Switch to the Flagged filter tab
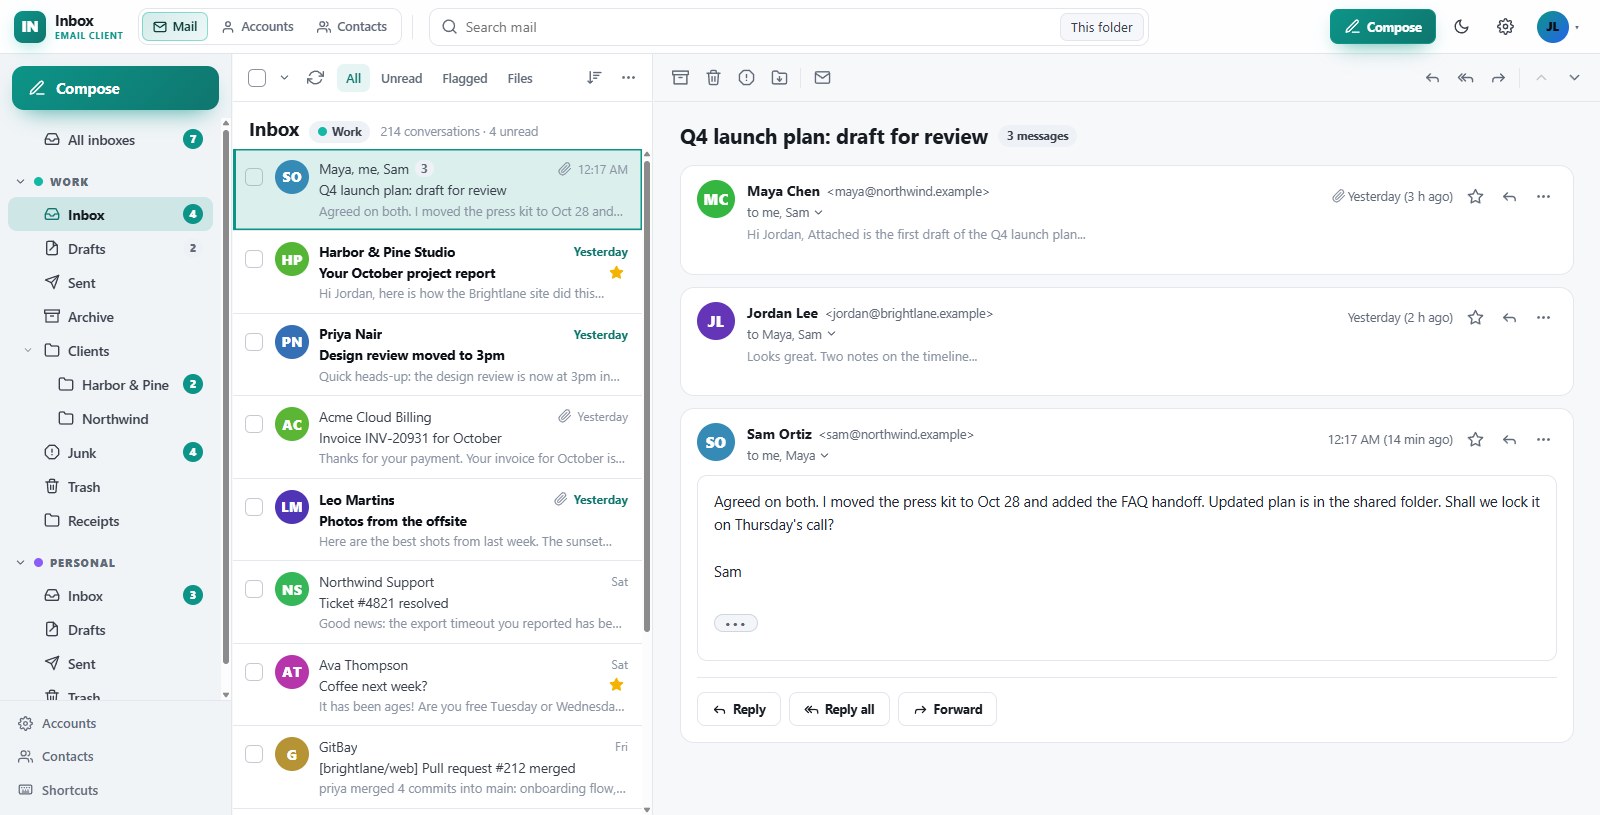Viewport: 1600px width, 815px height. point(465,78)
